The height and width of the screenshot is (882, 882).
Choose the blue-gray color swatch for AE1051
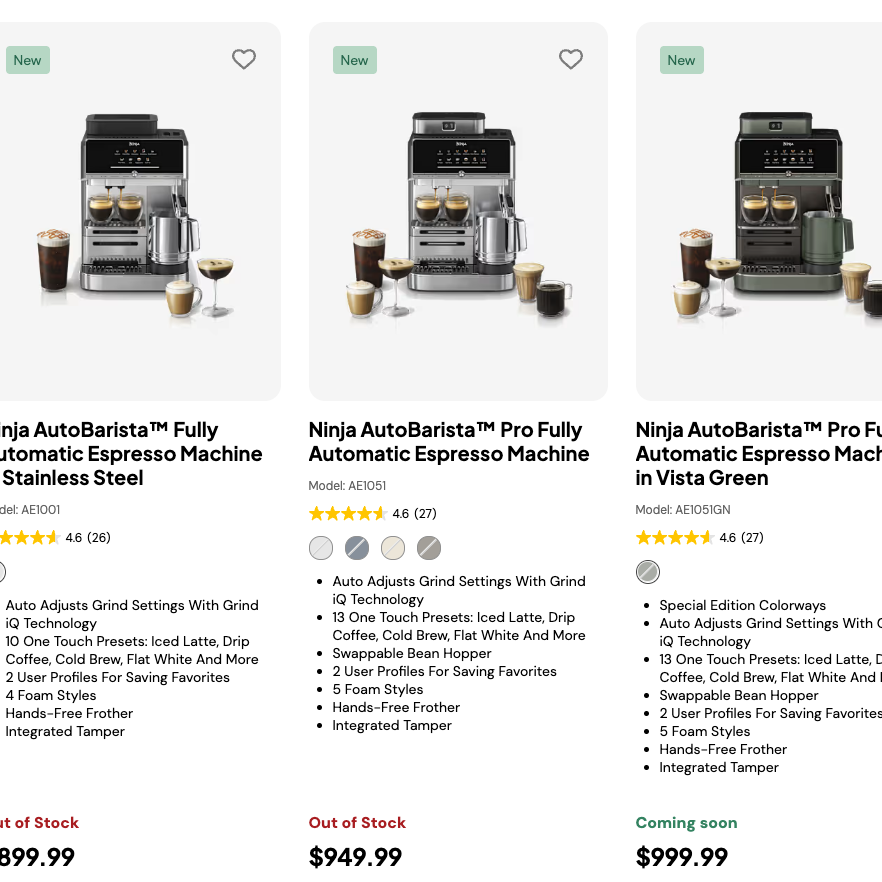[x=357, y=548]
